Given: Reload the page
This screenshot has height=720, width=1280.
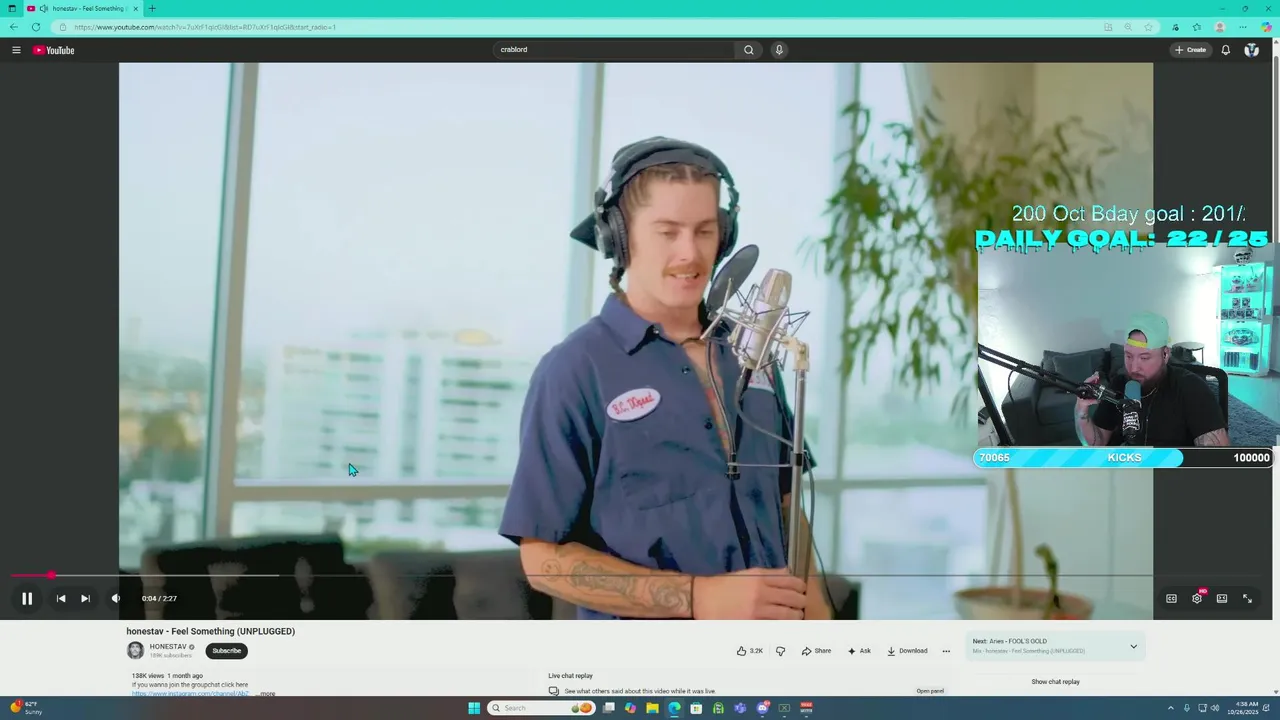Looking at the screenshot, I should pyautogui.click(x=36, y=27).
